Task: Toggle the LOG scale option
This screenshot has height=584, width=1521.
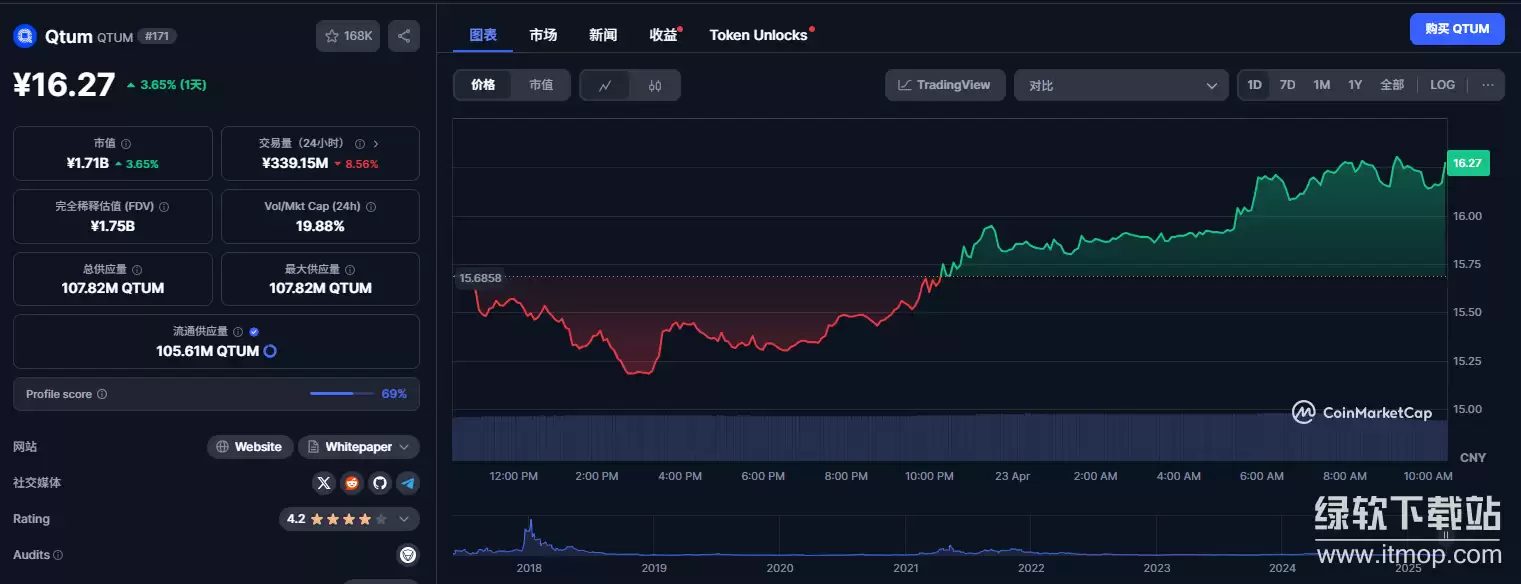Action: point(1443,85)
